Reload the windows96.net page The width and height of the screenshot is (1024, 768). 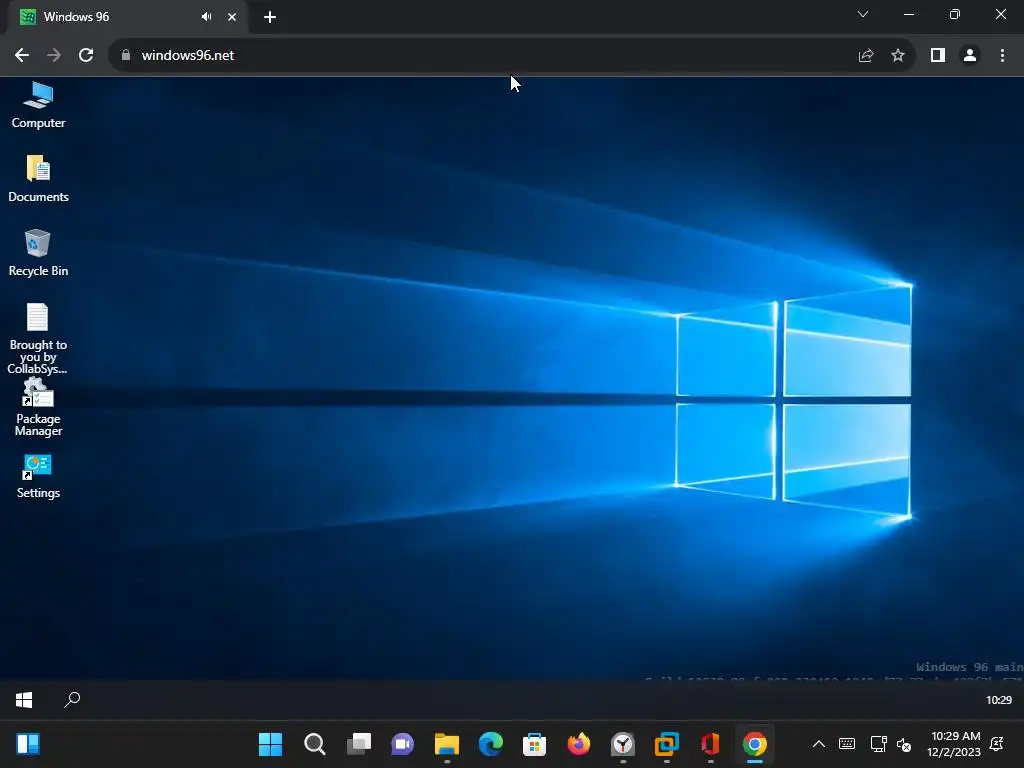pos(86,56)
